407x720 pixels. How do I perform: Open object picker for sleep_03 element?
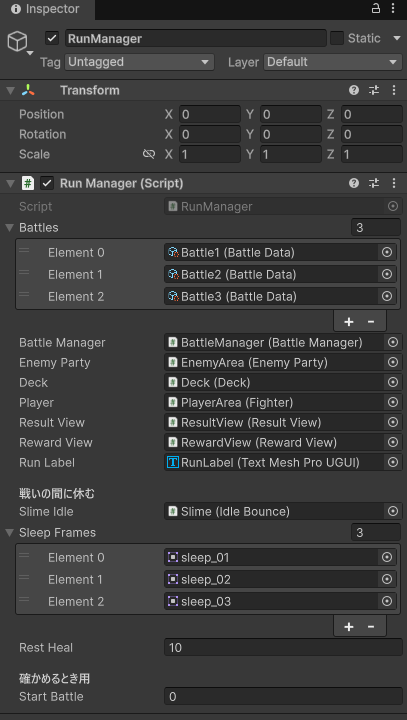(387, 601)
